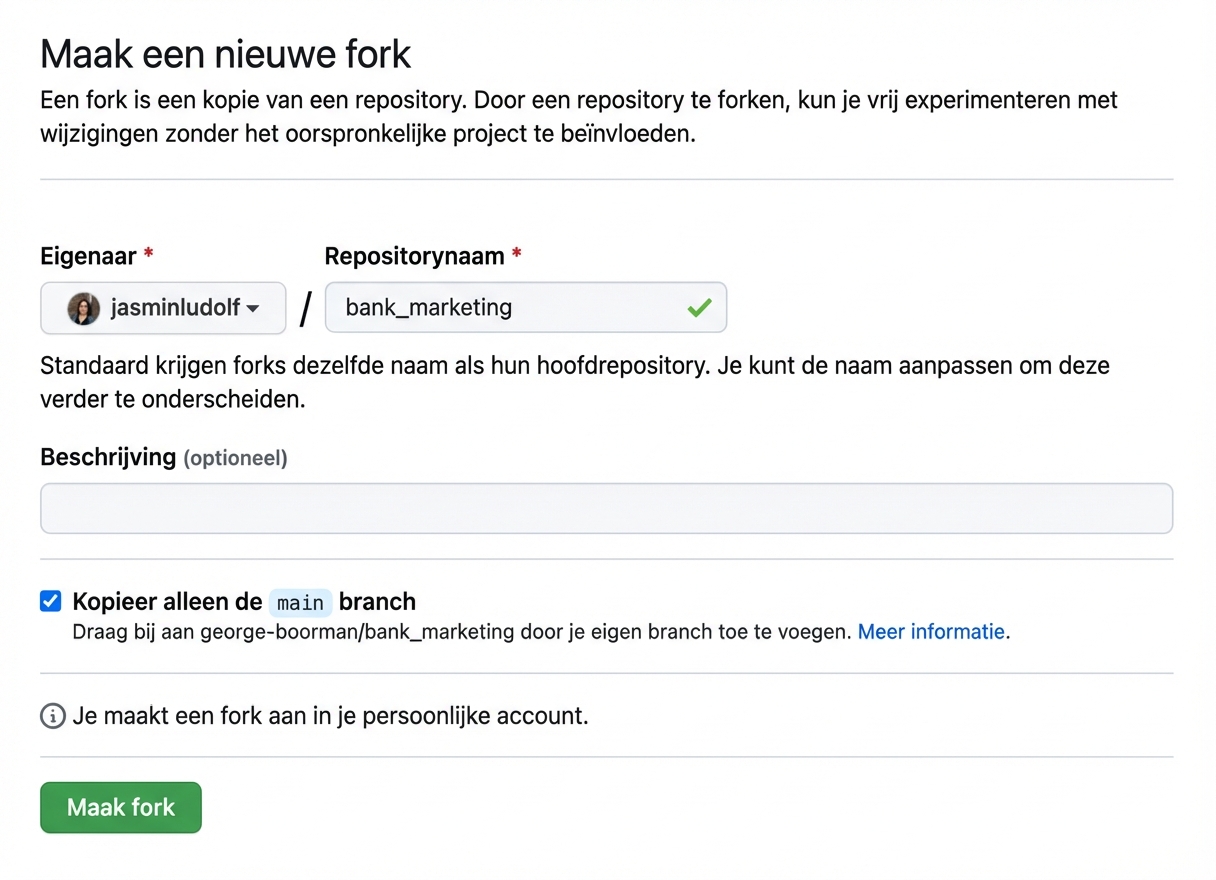Viewport: 1216px width, 880px height.
Task: Click the Maak een nieuwe fork heading
Action: point(225,54)
